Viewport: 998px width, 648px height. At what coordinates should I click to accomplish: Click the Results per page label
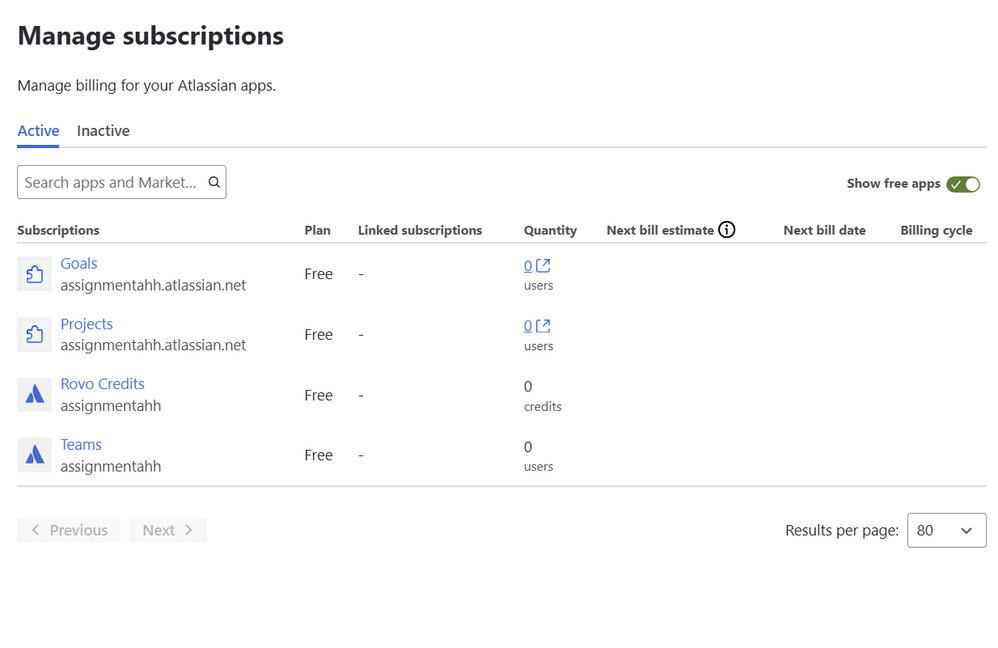[841, 531]
